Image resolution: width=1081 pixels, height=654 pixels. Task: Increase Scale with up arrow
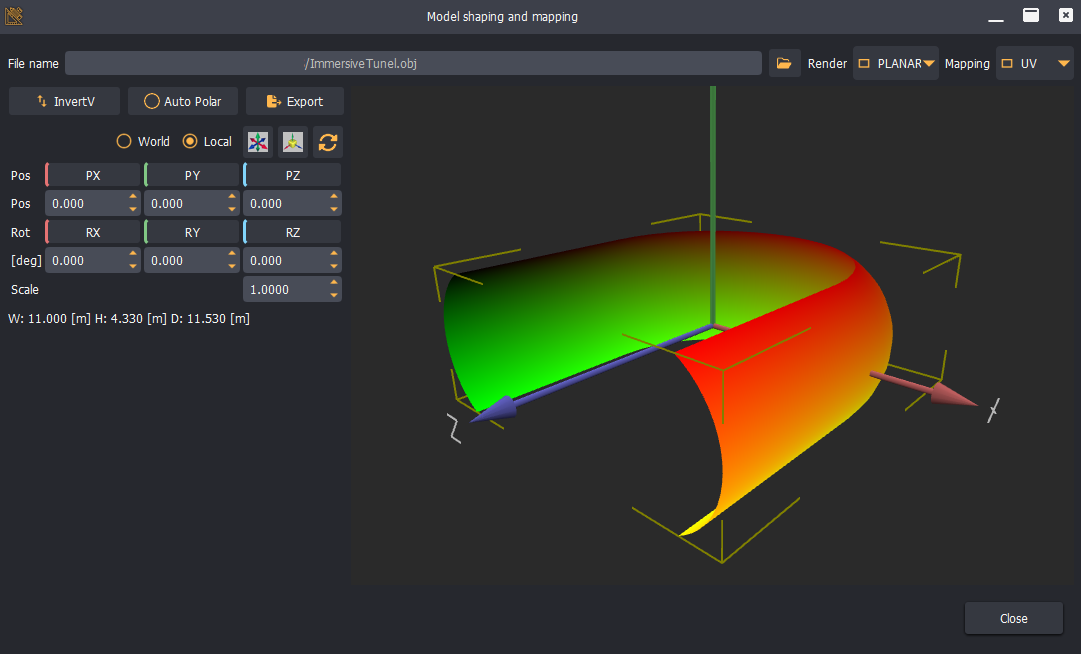[x=334, y=283]
